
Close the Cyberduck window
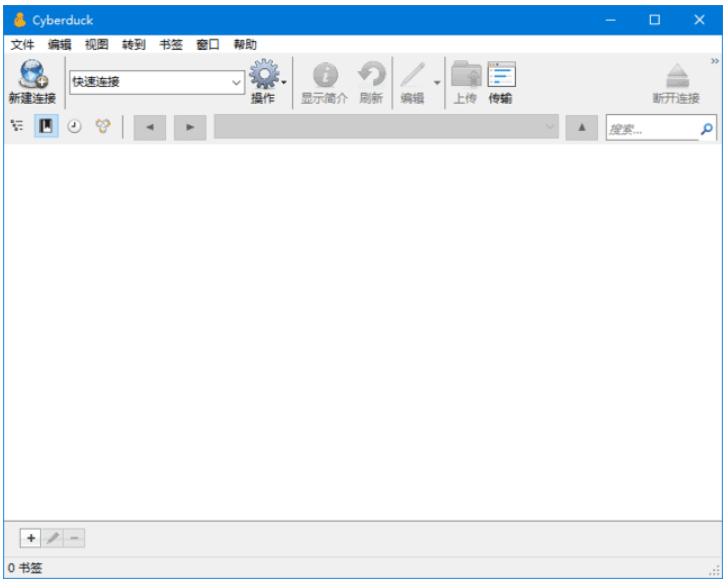pos(699,20)
